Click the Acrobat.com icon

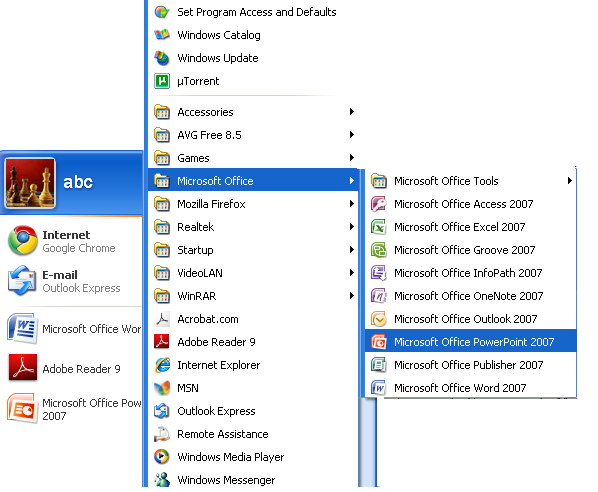click(162, 319)
